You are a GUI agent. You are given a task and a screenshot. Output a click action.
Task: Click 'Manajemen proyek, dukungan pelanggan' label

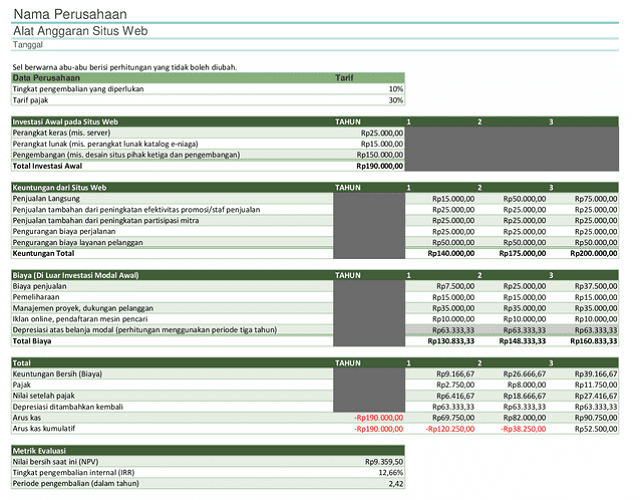click(83, 308)
